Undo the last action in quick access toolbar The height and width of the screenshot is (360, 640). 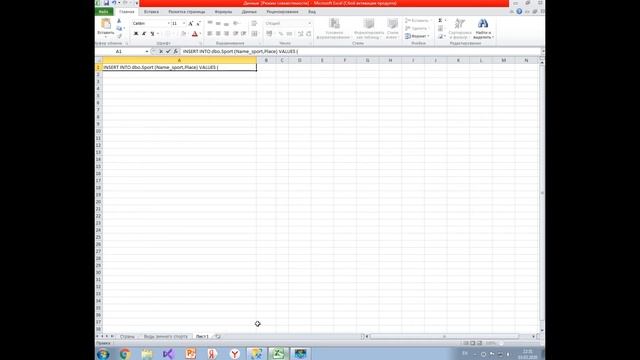pyautogui.click(x=114, y=3)
